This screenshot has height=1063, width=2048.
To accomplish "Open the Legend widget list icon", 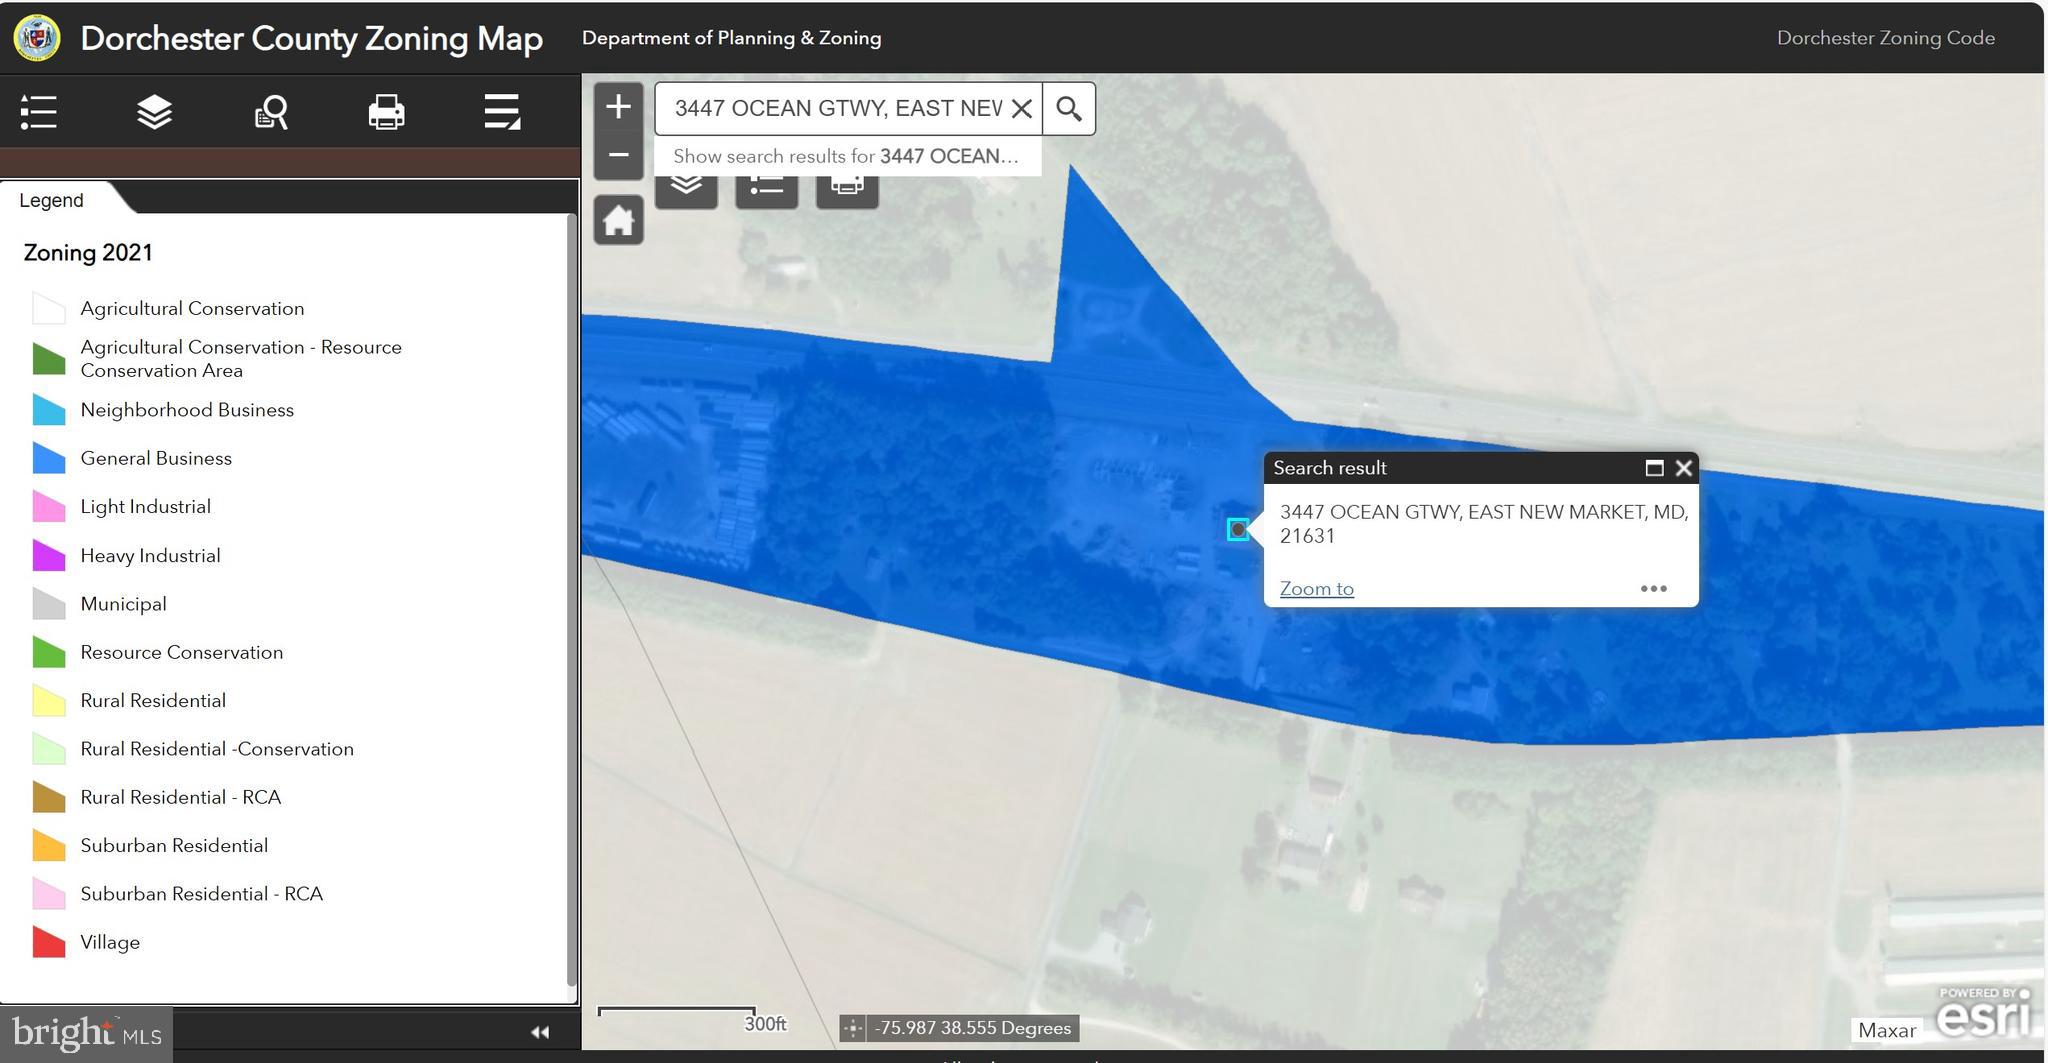I will [38, 112].
